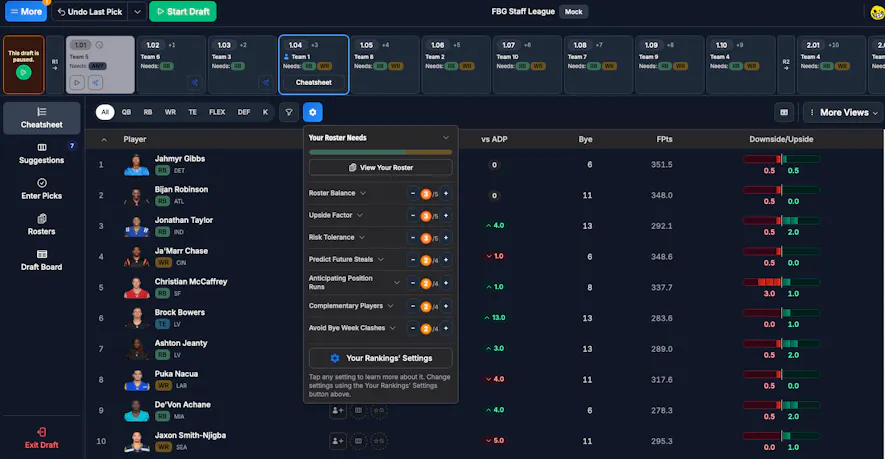
Task: Open Rosters in the left sidebar
Action: coord(42,225)
